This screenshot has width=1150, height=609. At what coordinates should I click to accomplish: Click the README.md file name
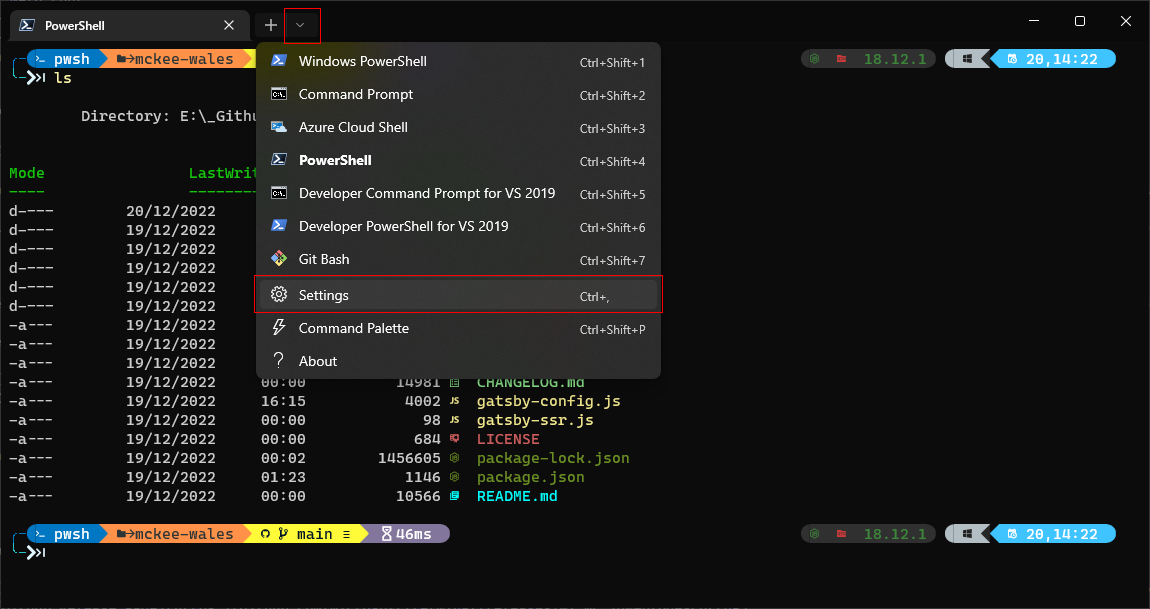tap(517, 497)
